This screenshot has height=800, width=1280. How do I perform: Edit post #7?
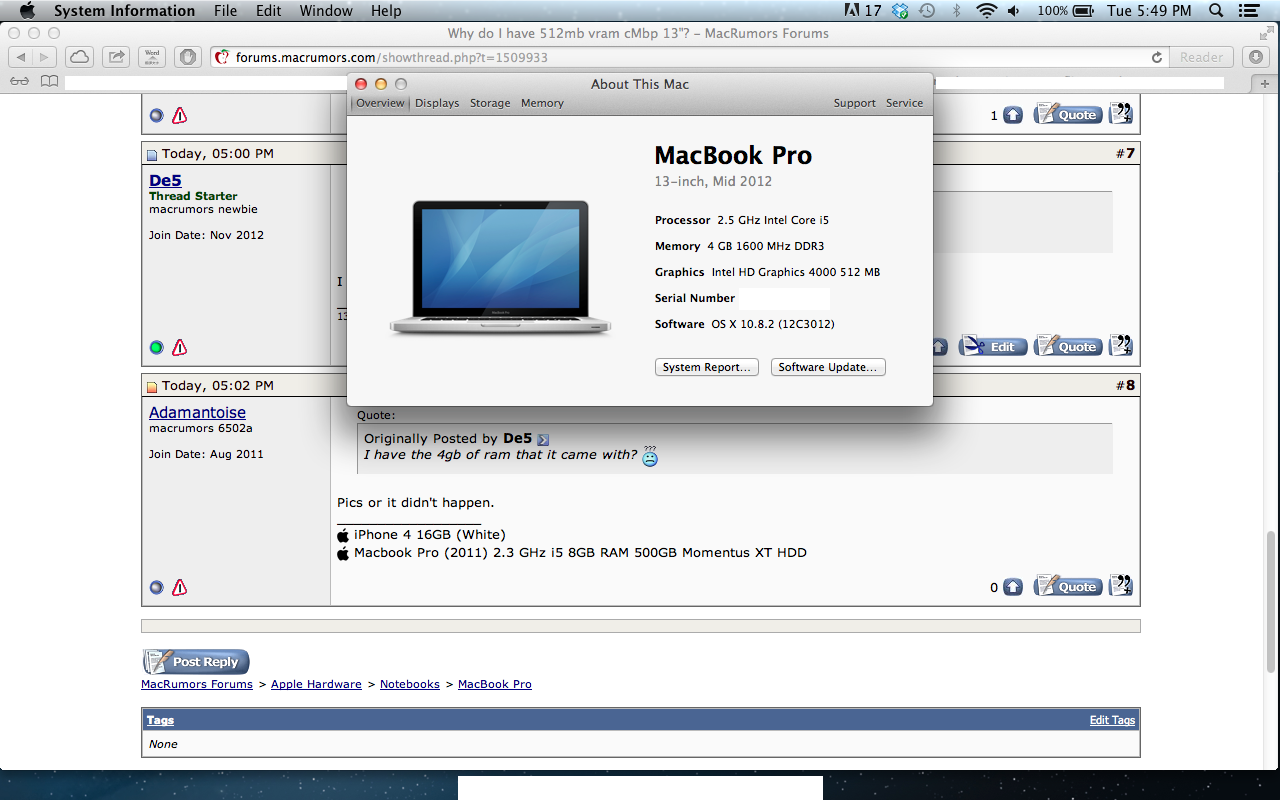coord(993,346)
